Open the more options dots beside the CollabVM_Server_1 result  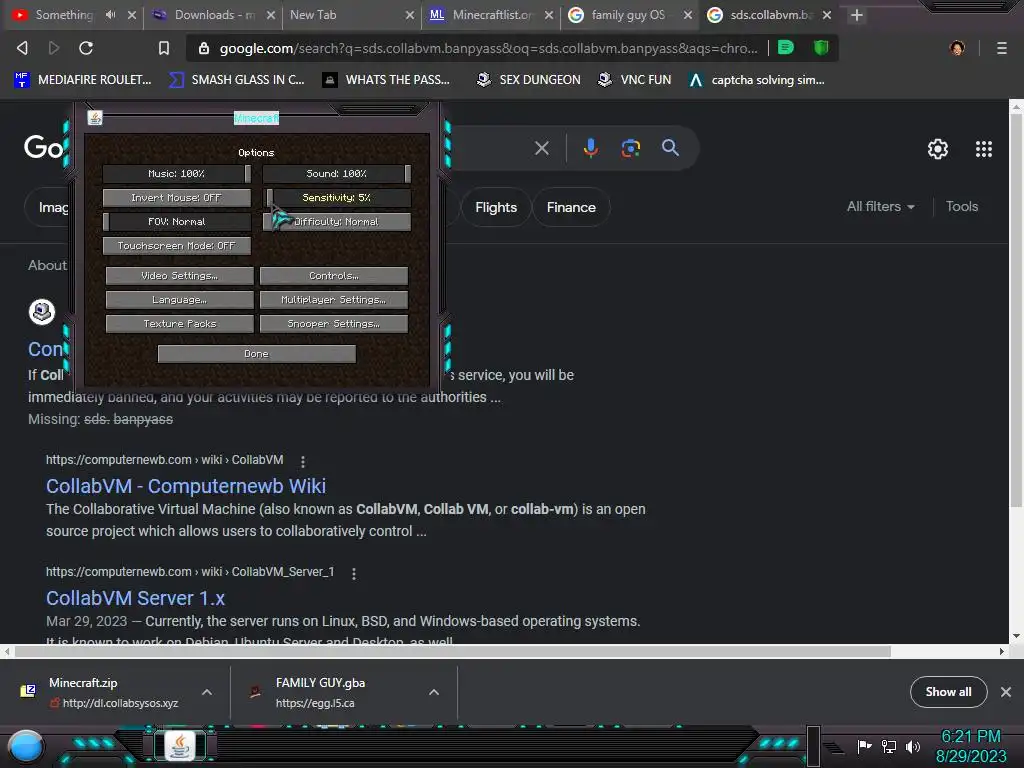click(354, 573)
